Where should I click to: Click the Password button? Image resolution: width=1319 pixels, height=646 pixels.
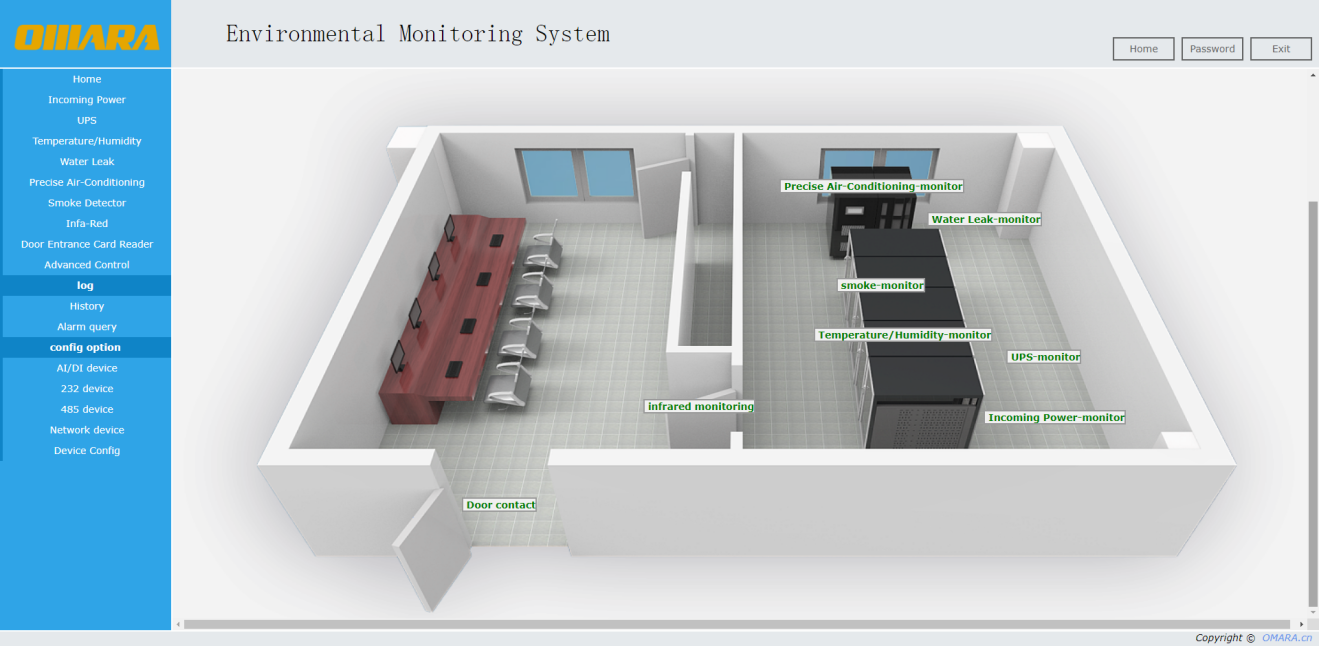(1212, 49)
